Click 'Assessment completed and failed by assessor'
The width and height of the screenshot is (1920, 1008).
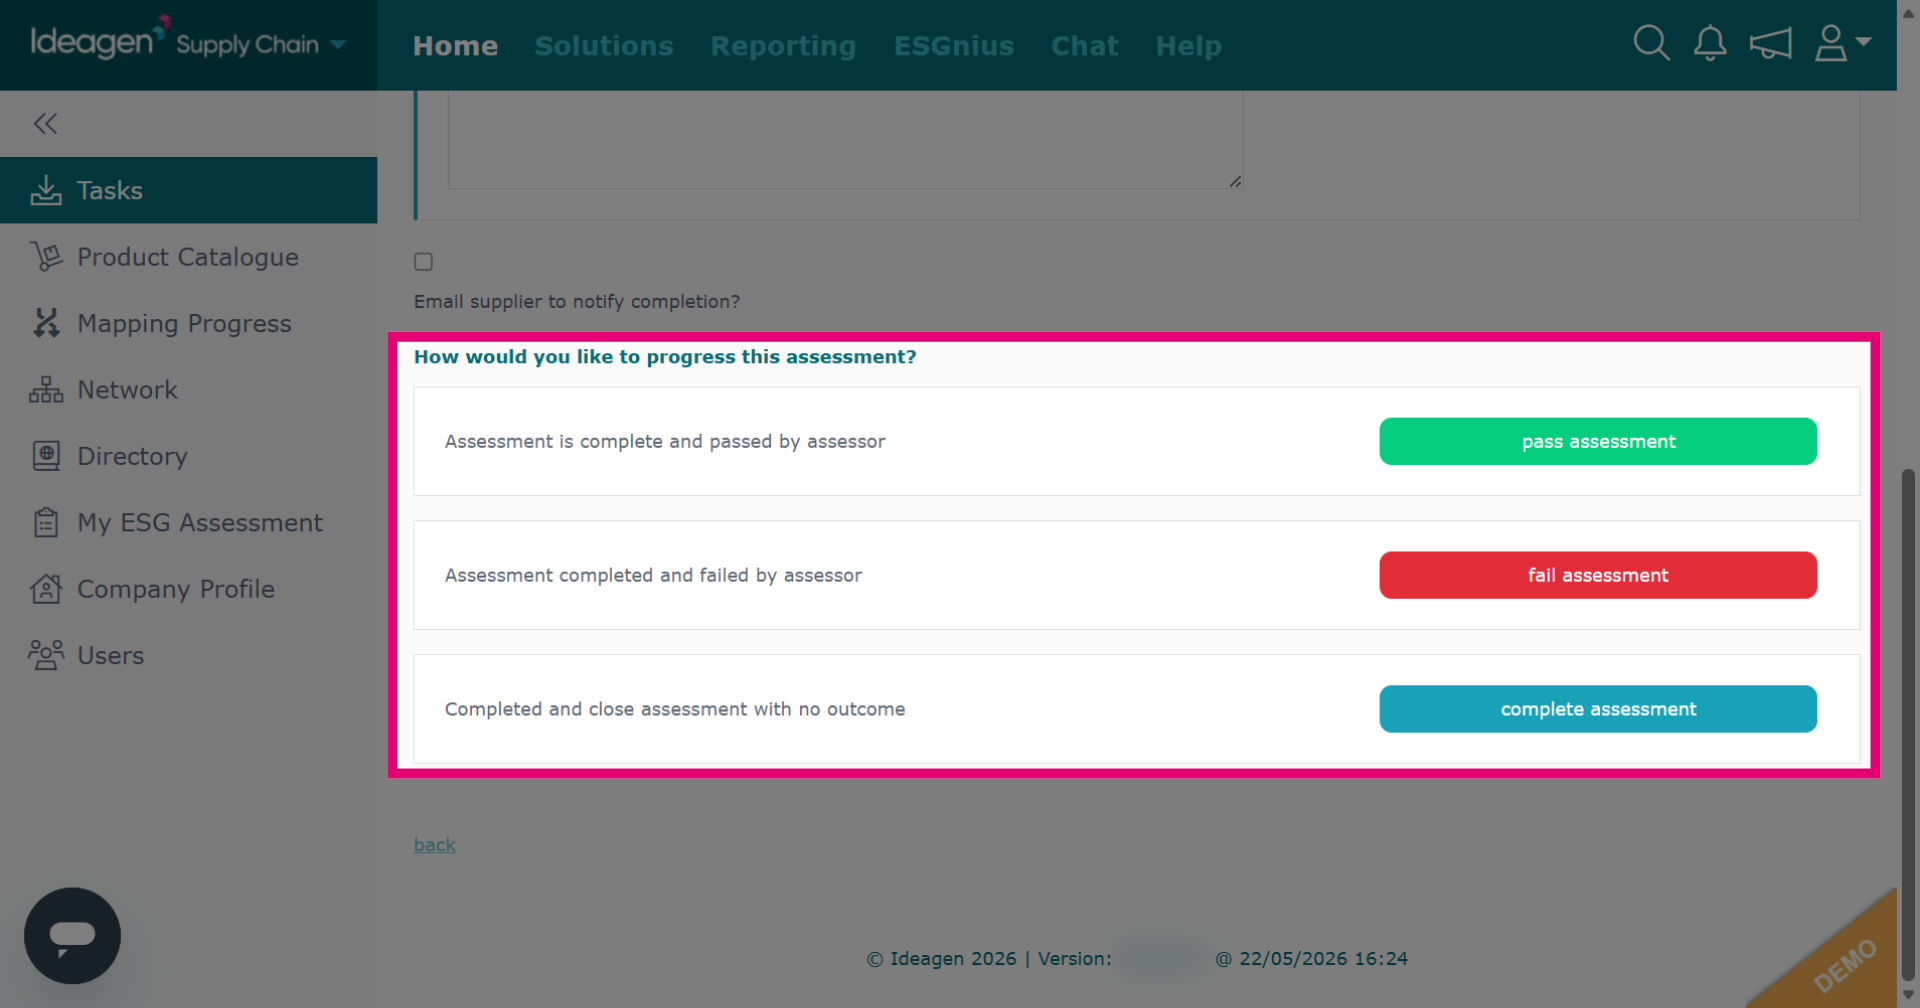653,575
